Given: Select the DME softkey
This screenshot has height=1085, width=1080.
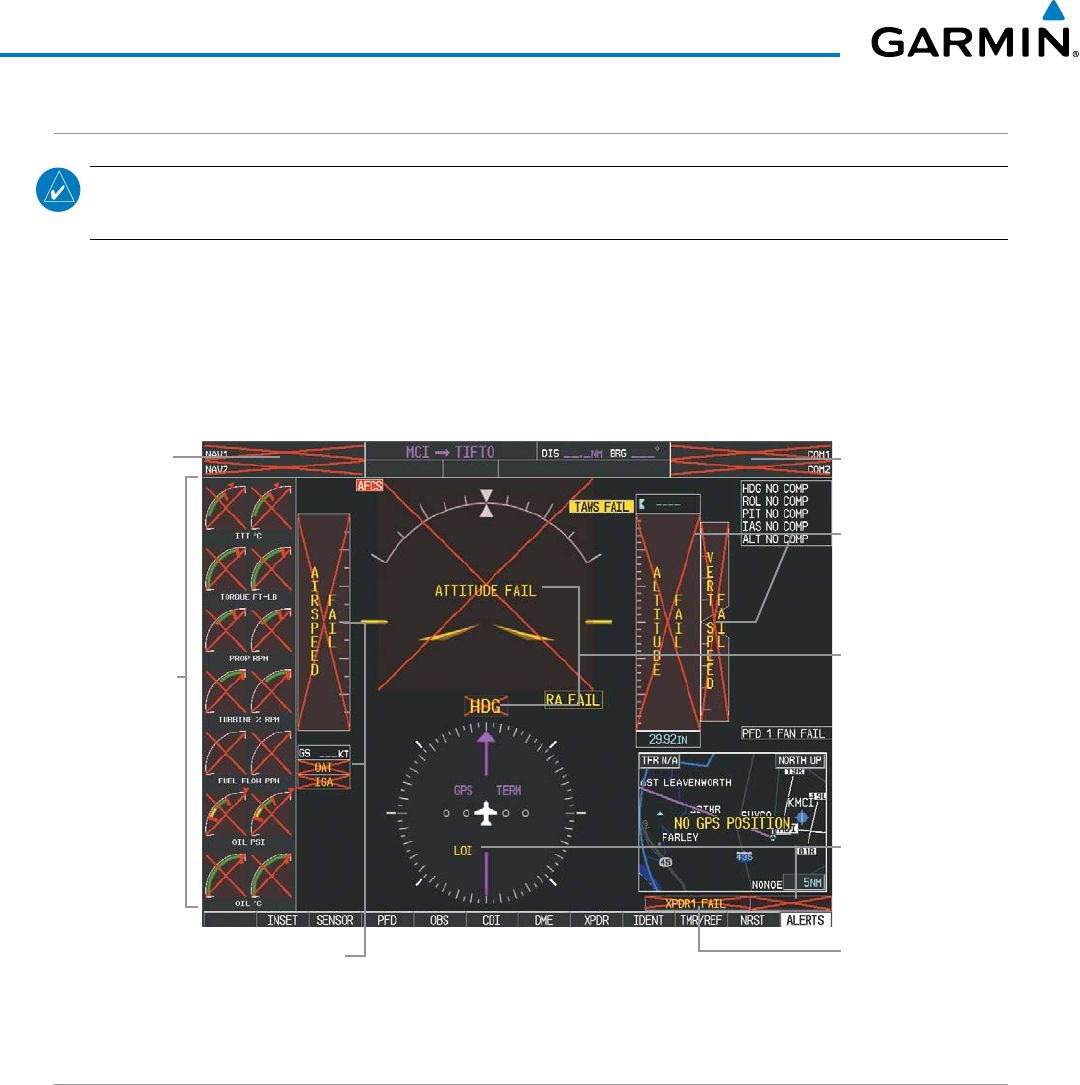Looking at the screenshot, I should [x=544, y=920].
